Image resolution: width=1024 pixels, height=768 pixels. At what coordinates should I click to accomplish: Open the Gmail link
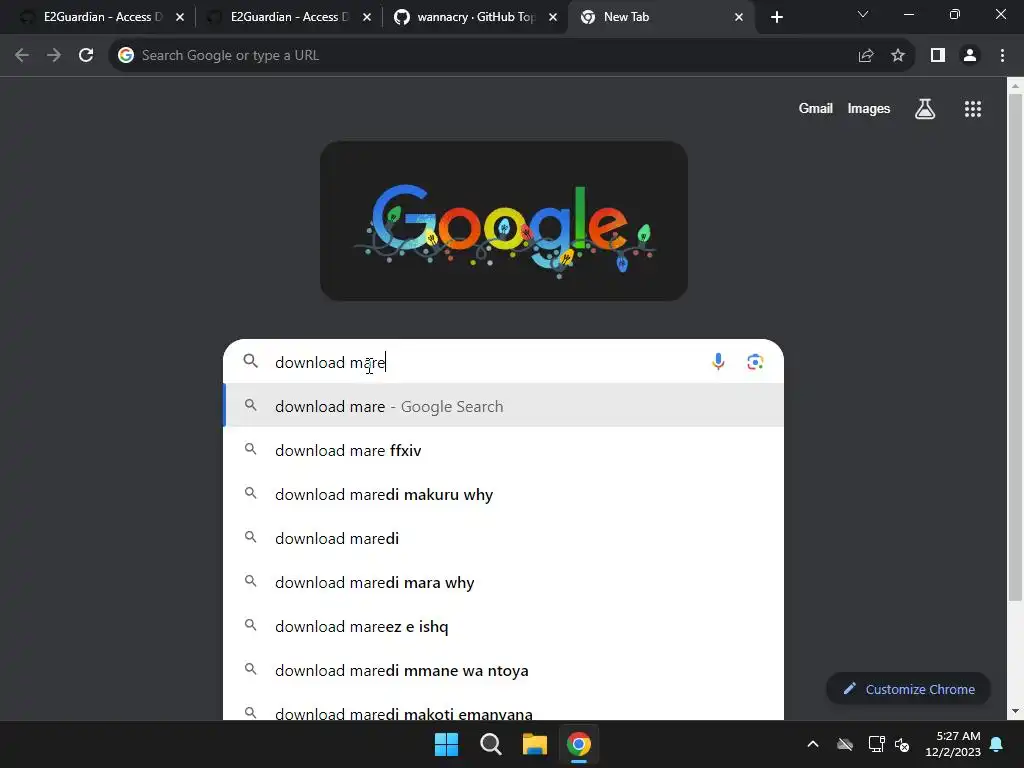click(x=816, y=109)
